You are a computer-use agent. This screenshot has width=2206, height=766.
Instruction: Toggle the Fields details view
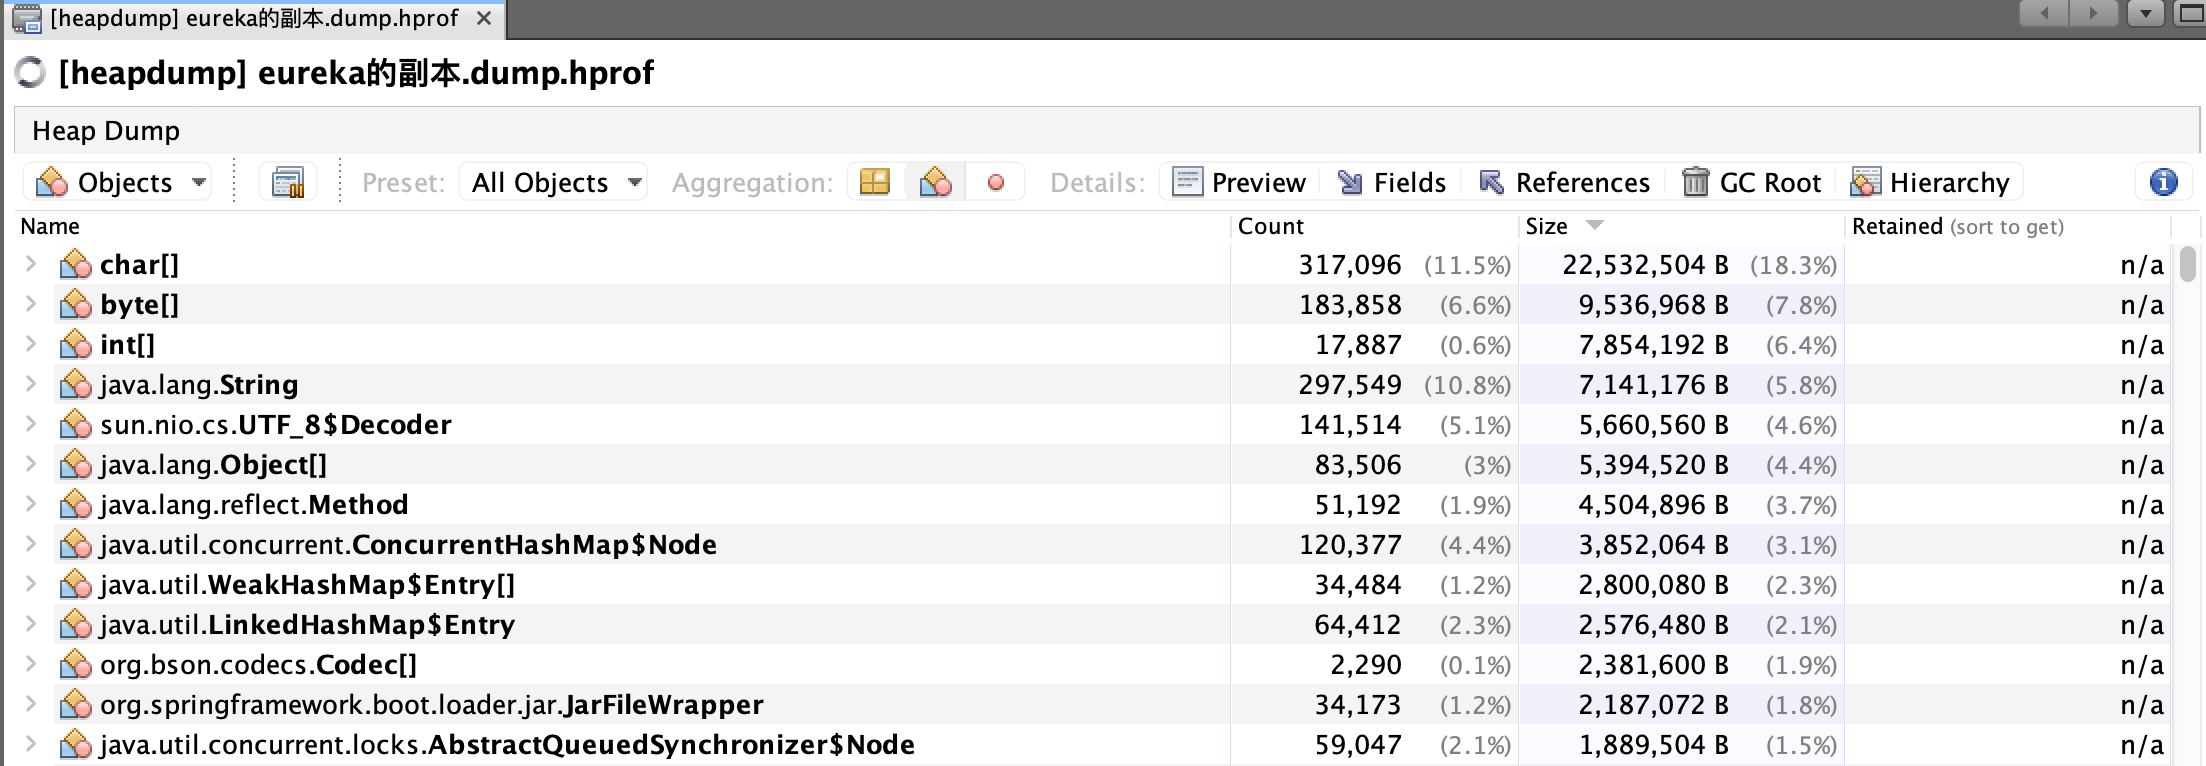[x=1392, y=183]
